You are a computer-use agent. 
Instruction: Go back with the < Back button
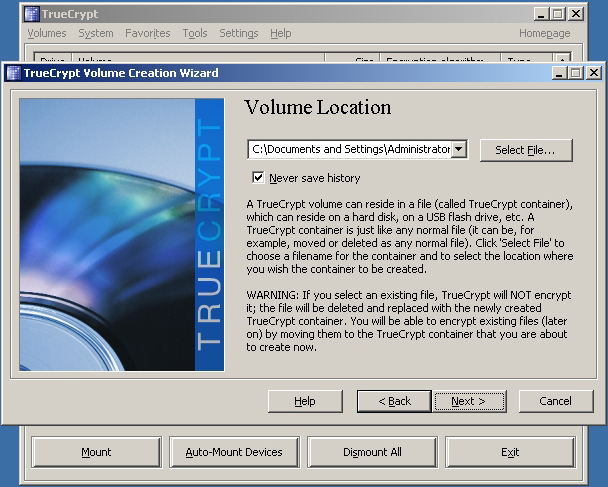394,401
